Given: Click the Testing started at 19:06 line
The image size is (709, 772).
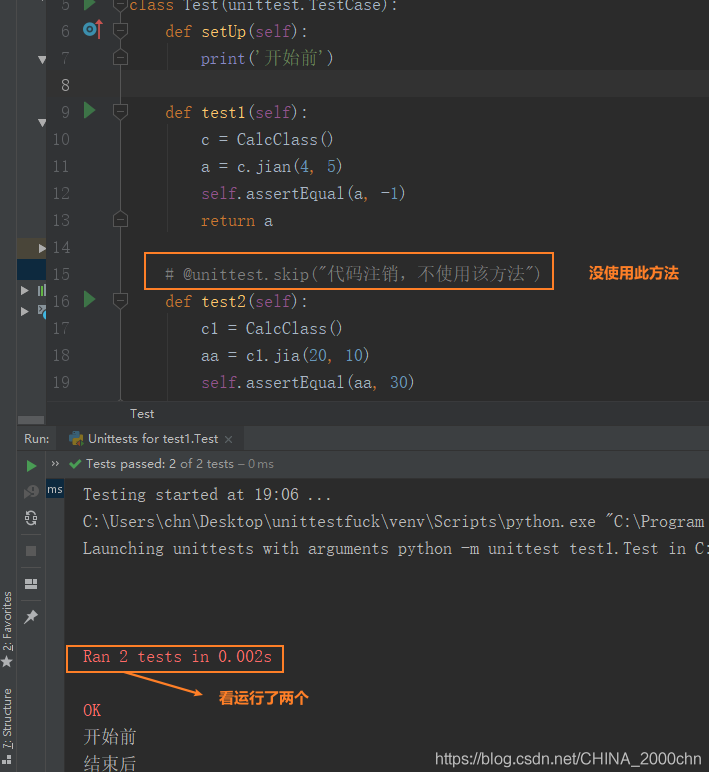Looking at the screenshot, I should 207,494.
